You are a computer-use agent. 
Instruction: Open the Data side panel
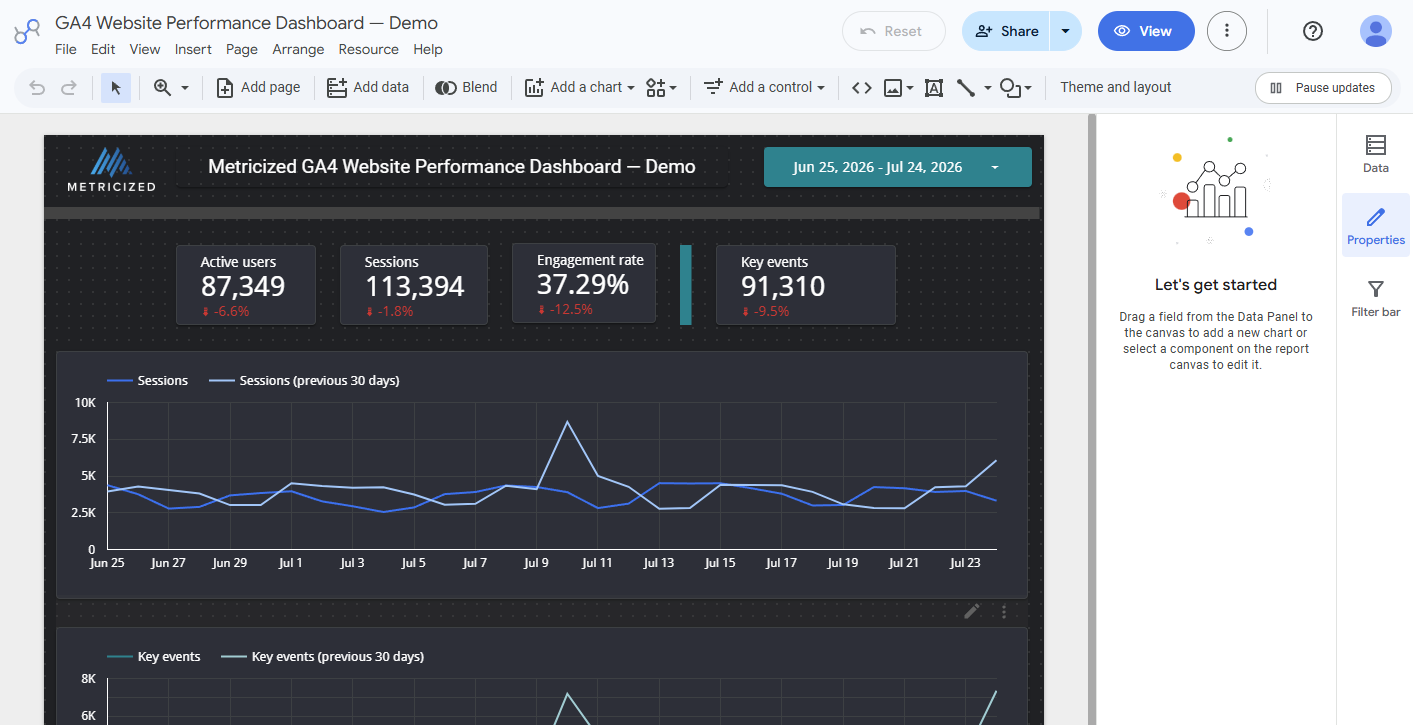point(1376,154)
